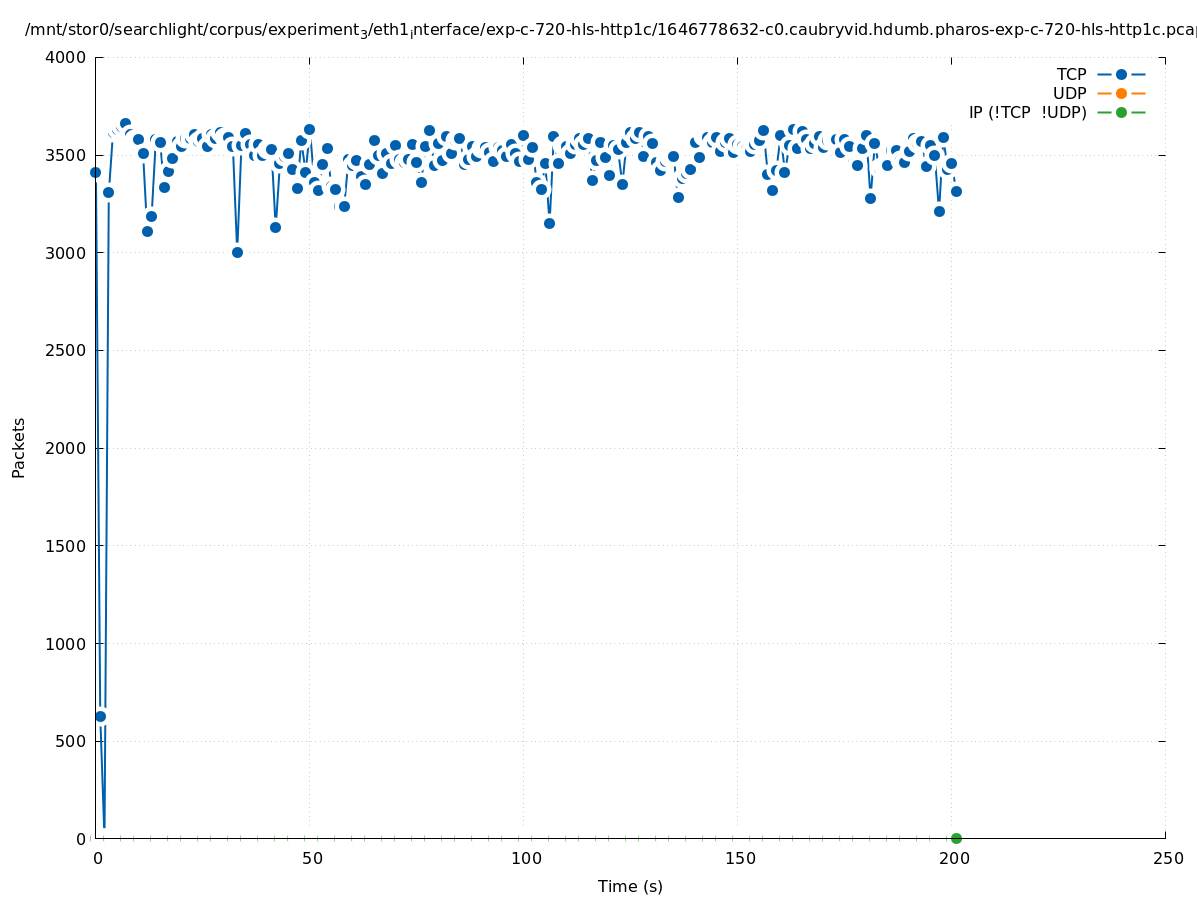
Task: Select the UDP legend label
Action: [x=1069, y=93]
